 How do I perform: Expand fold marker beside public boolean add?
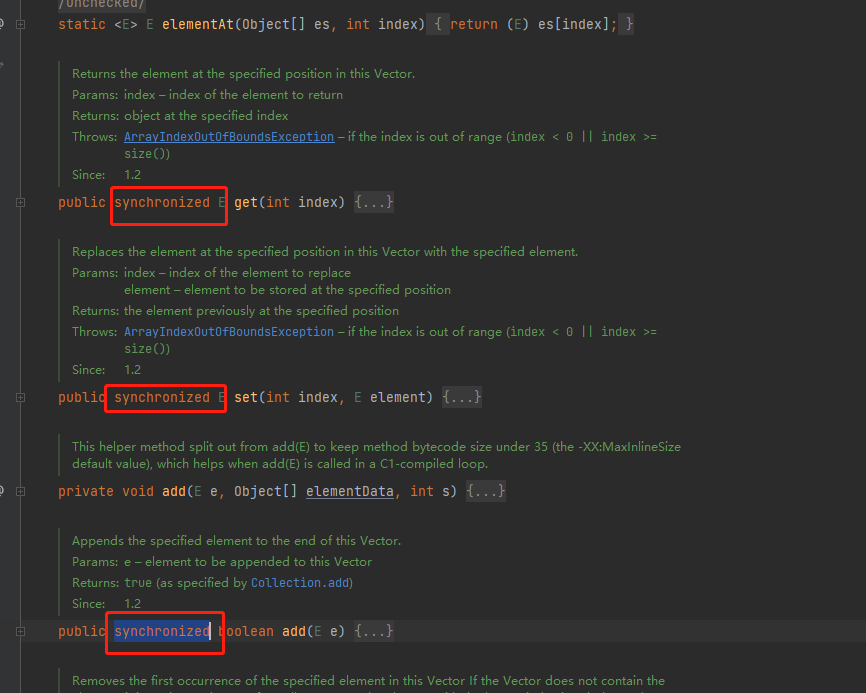coord(20,632)
